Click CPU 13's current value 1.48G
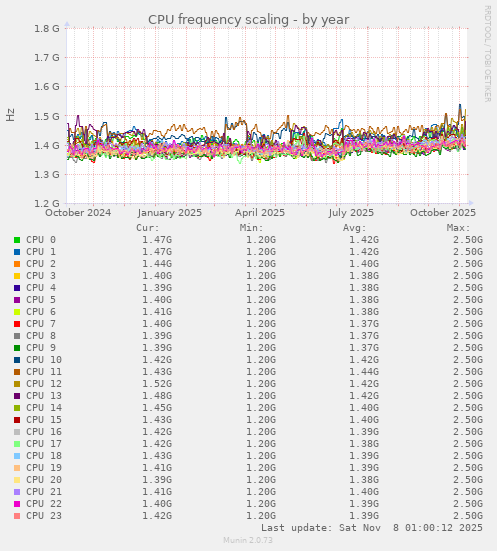The height and width of the screenshot is (551, 497). coord(157,396)
